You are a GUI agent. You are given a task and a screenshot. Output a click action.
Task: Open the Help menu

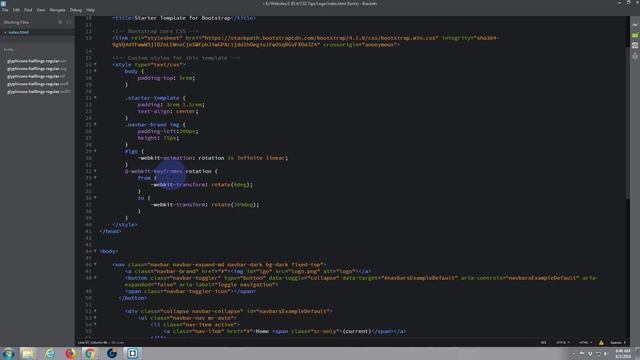(x=90, y=10)
